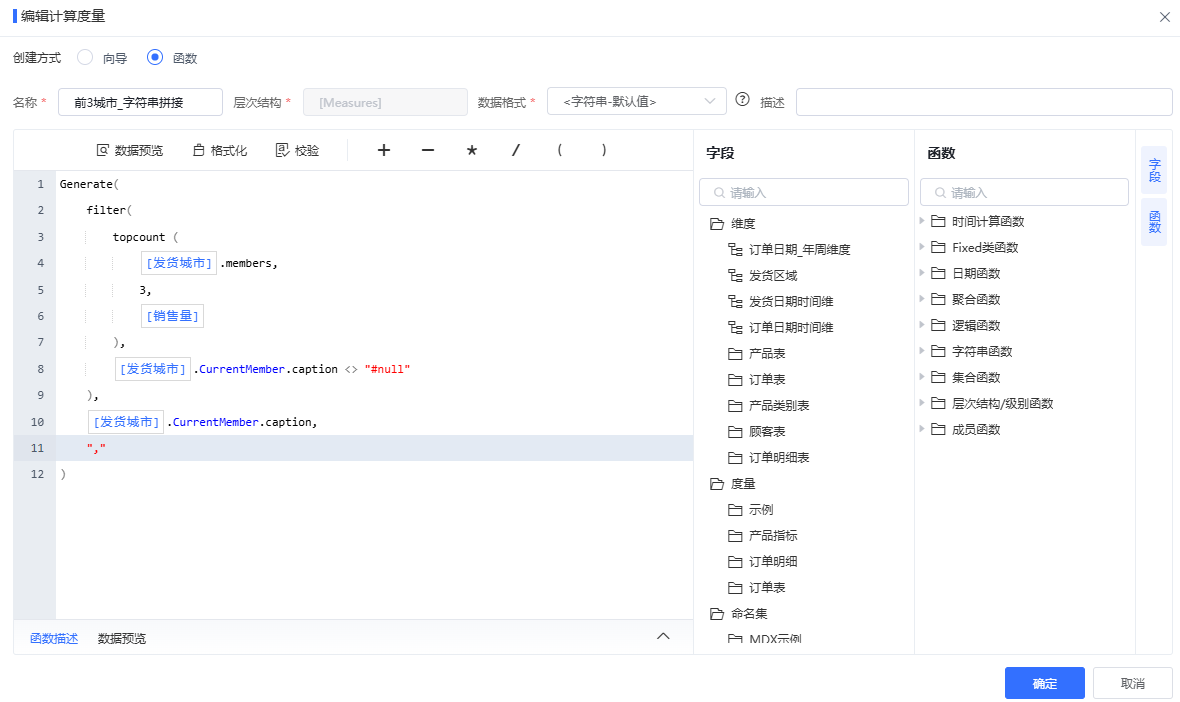Expand the 字符串函数 category
Viewport: 1180px width, 702px height.
click(x=922, y=351)
